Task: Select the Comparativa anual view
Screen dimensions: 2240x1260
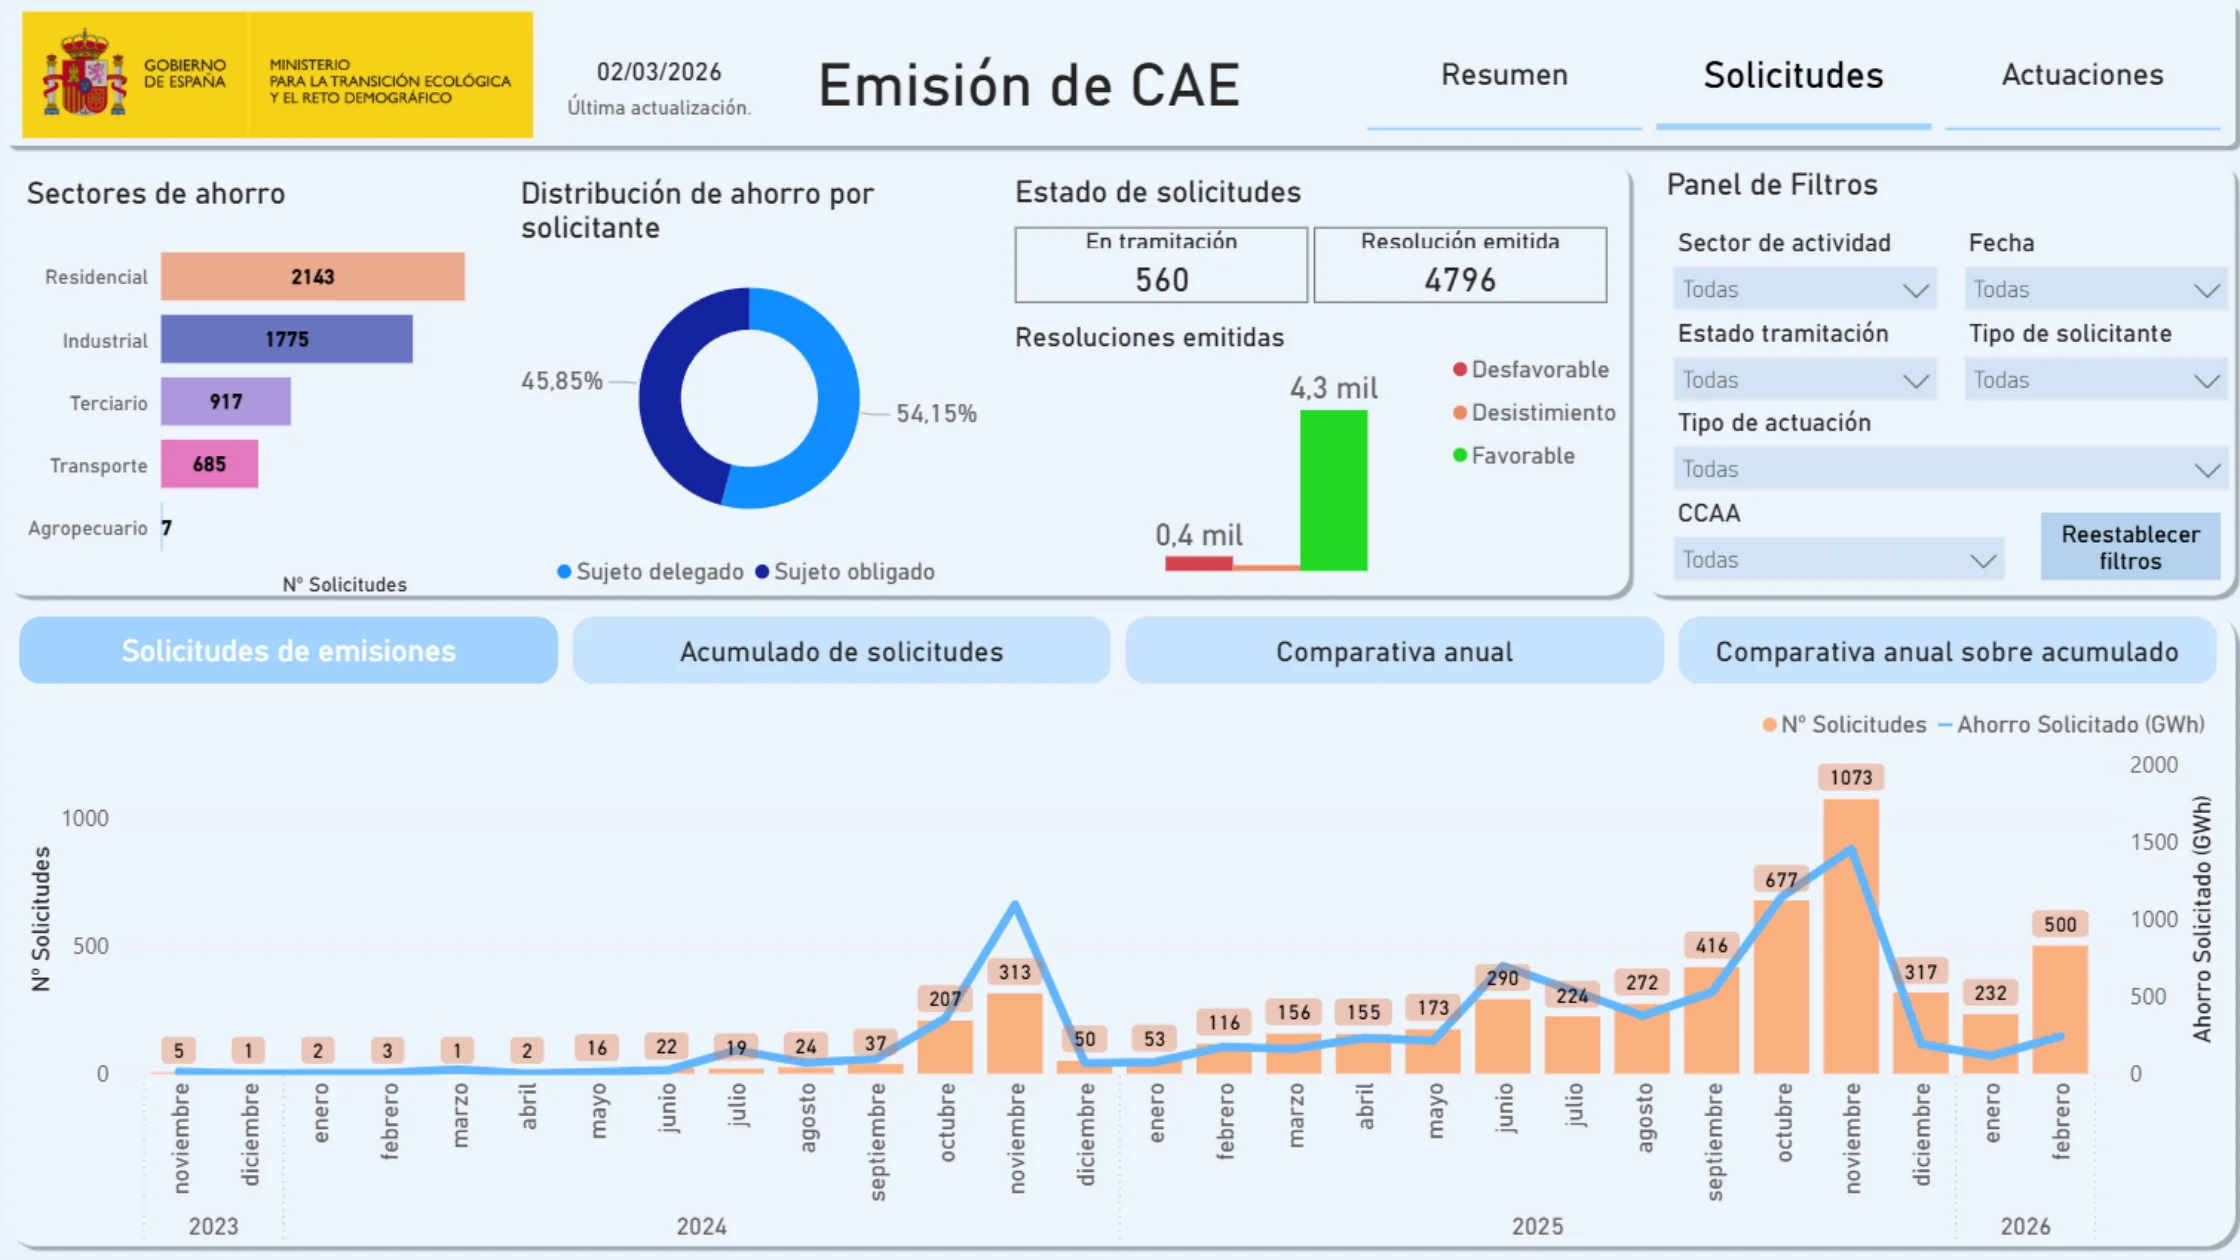Action: point(1394,652)
